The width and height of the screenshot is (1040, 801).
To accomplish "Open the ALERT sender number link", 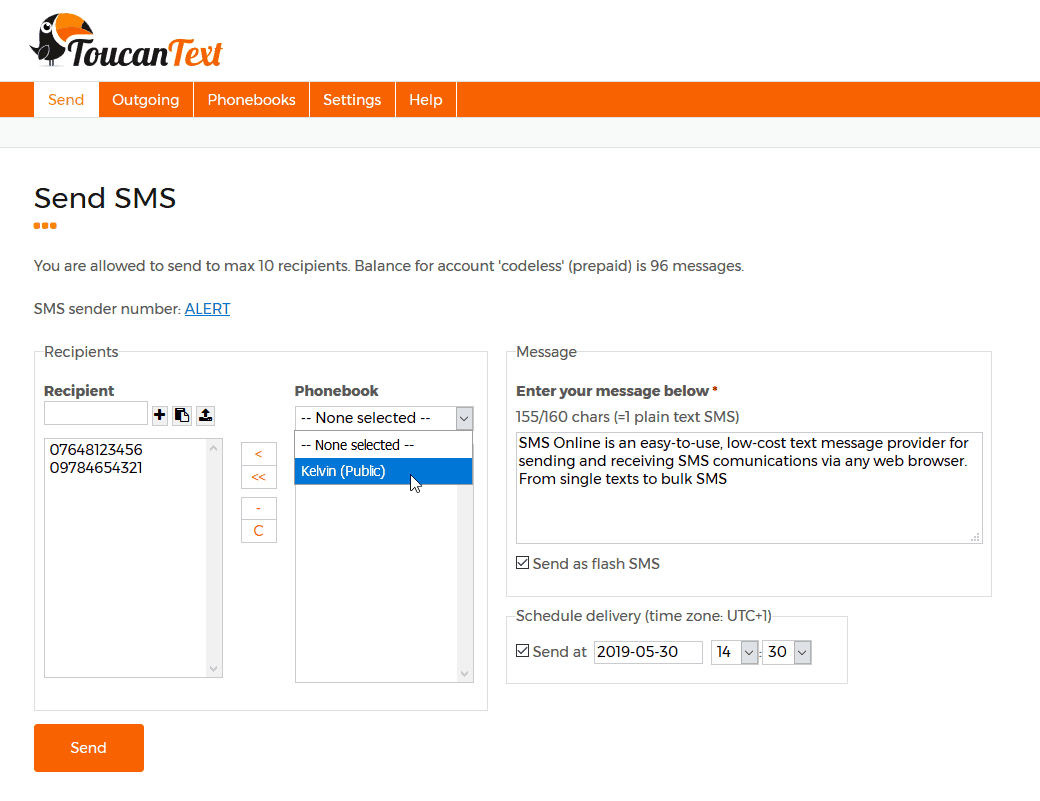I will [207, 309].
